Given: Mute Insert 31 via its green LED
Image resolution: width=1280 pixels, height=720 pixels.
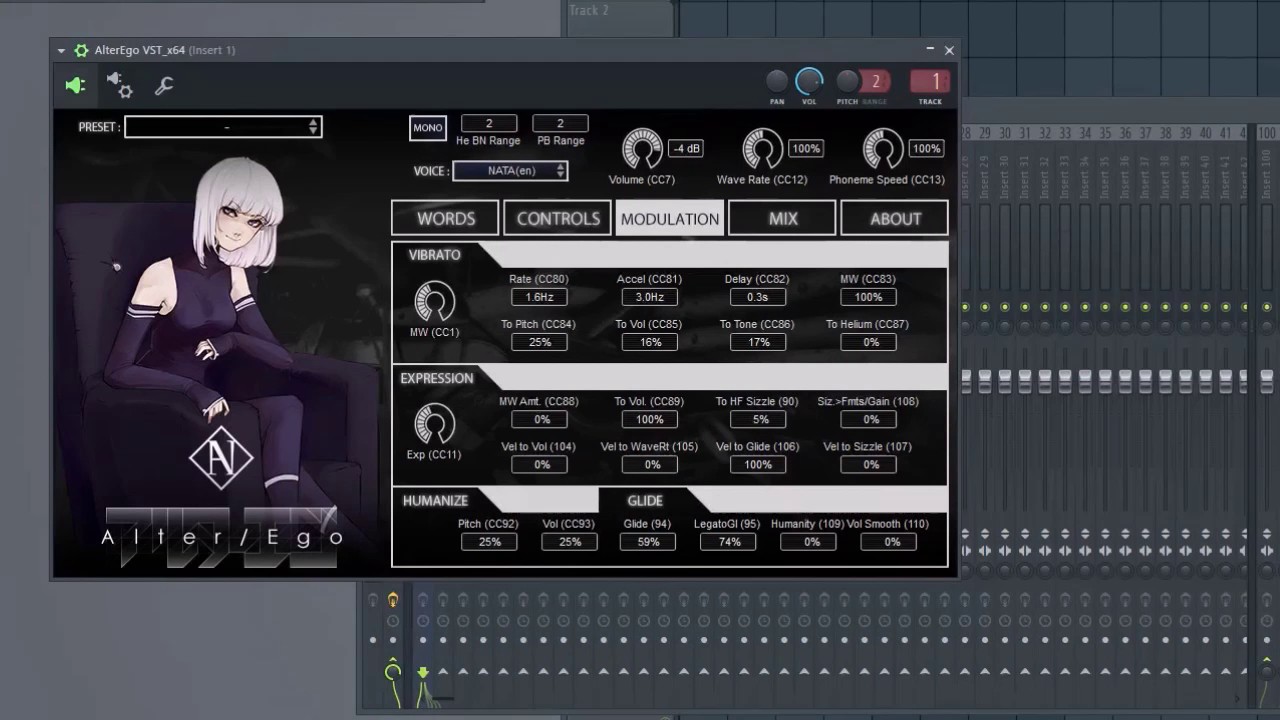Looking at the screenshot, I should [x=1025, y=307].
